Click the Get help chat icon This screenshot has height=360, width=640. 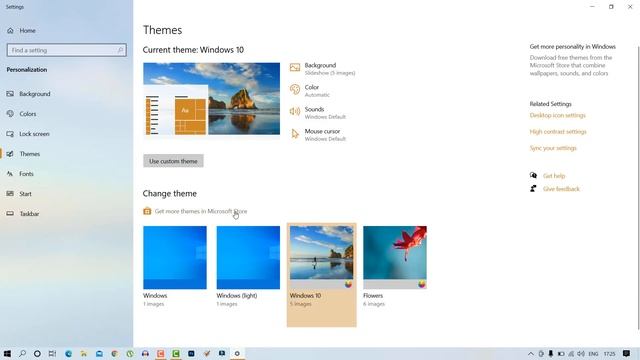tap(533, 176)
